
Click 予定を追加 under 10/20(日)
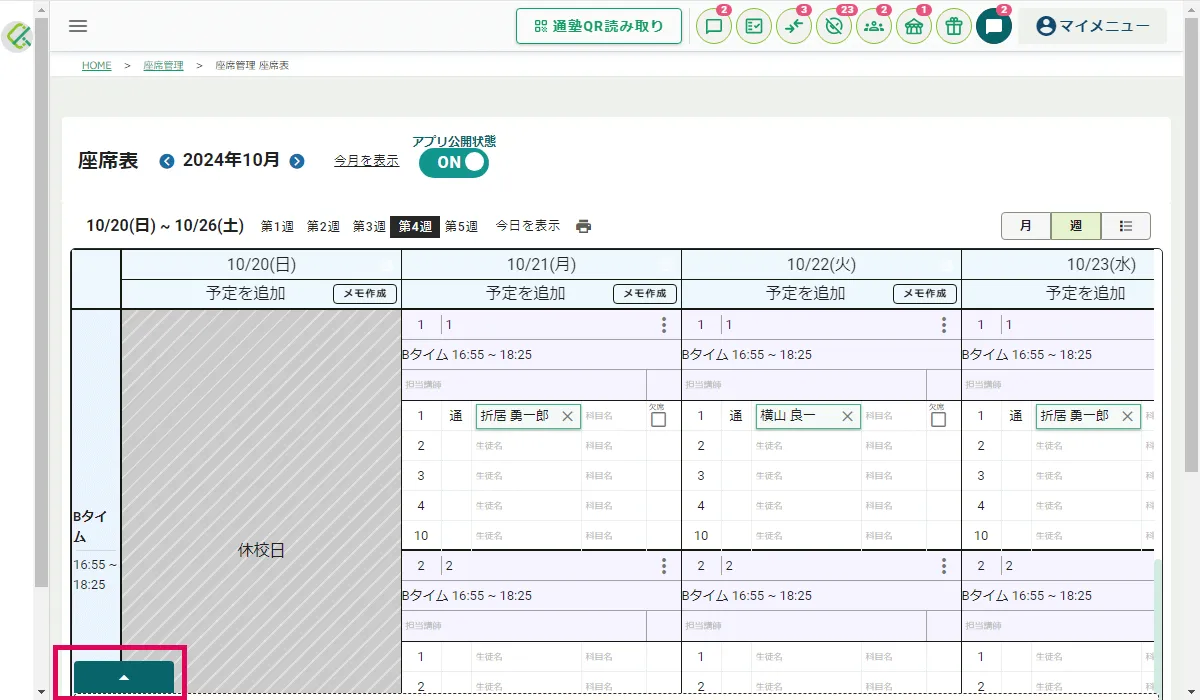click(x=246, y=293)
